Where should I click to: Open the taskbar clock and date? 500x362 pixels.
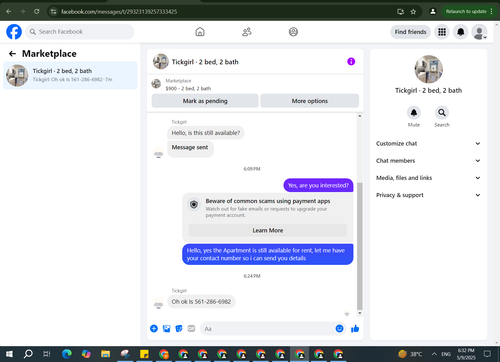(466, 354)
